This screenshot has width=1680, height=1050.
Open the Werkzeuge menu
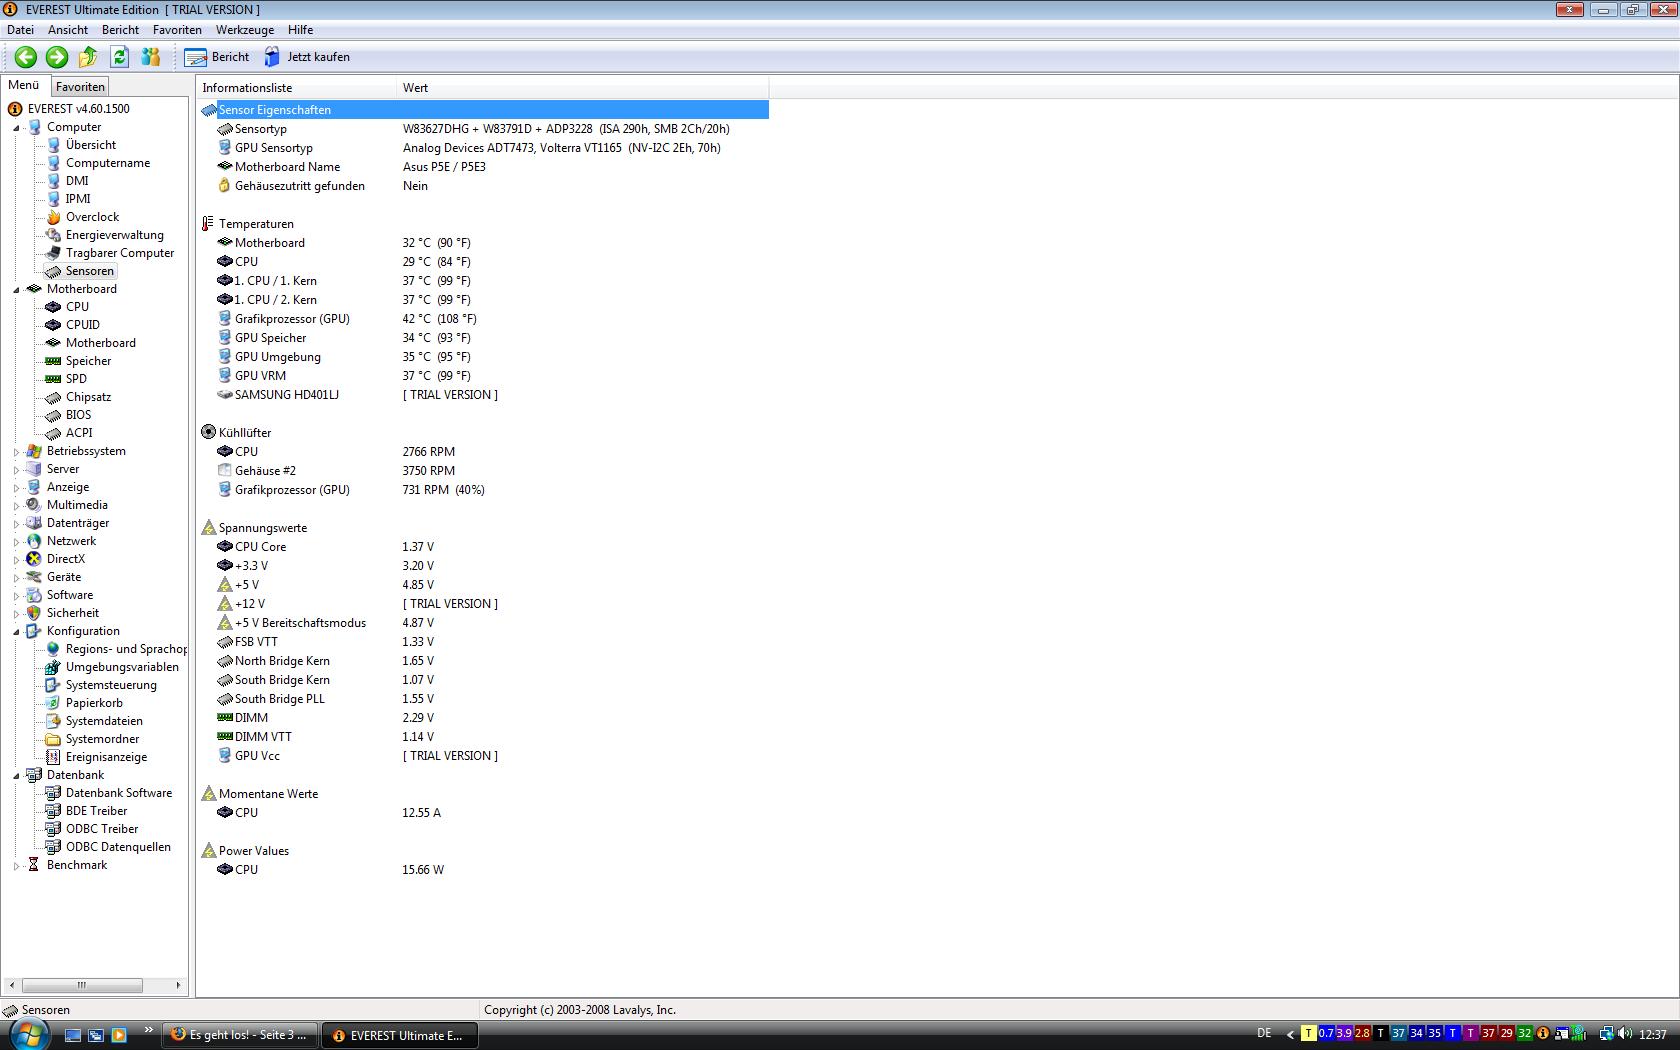pyautogui.click(x=244, y=30)
